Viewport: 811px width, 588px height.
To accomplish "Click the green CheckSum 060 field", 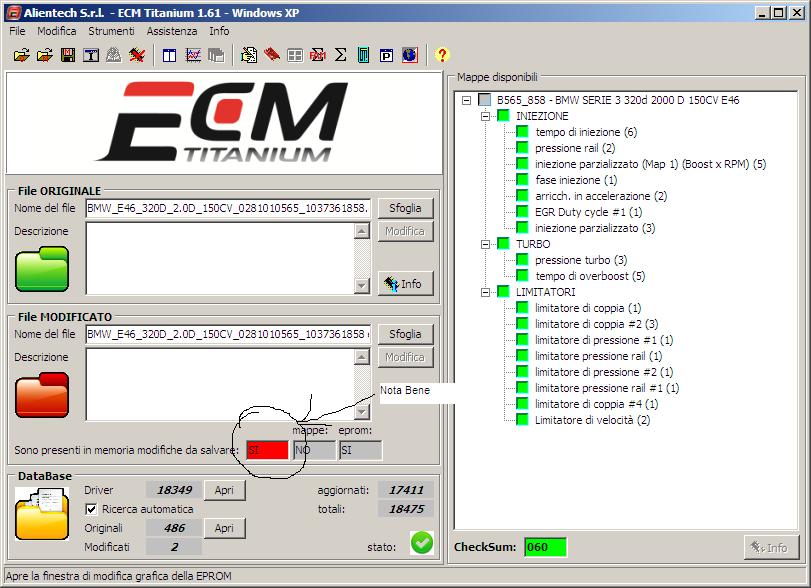I will 545,547.
